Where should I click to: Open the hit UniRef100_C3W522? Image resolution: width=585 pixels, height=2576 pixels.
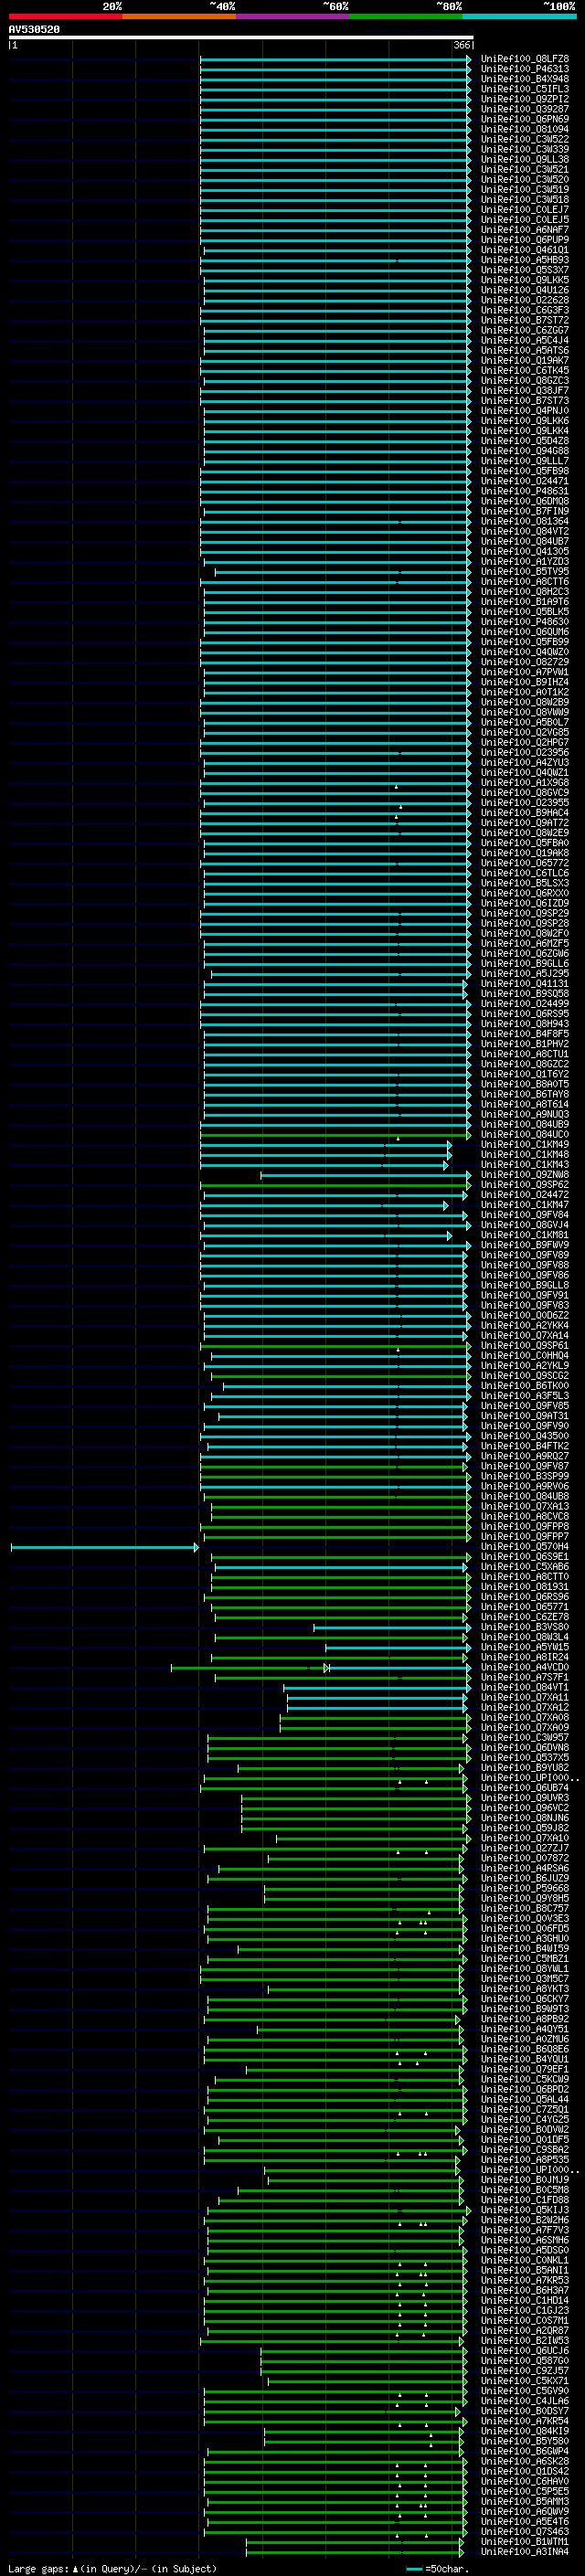pyautogui.click(x=525, y=139)
